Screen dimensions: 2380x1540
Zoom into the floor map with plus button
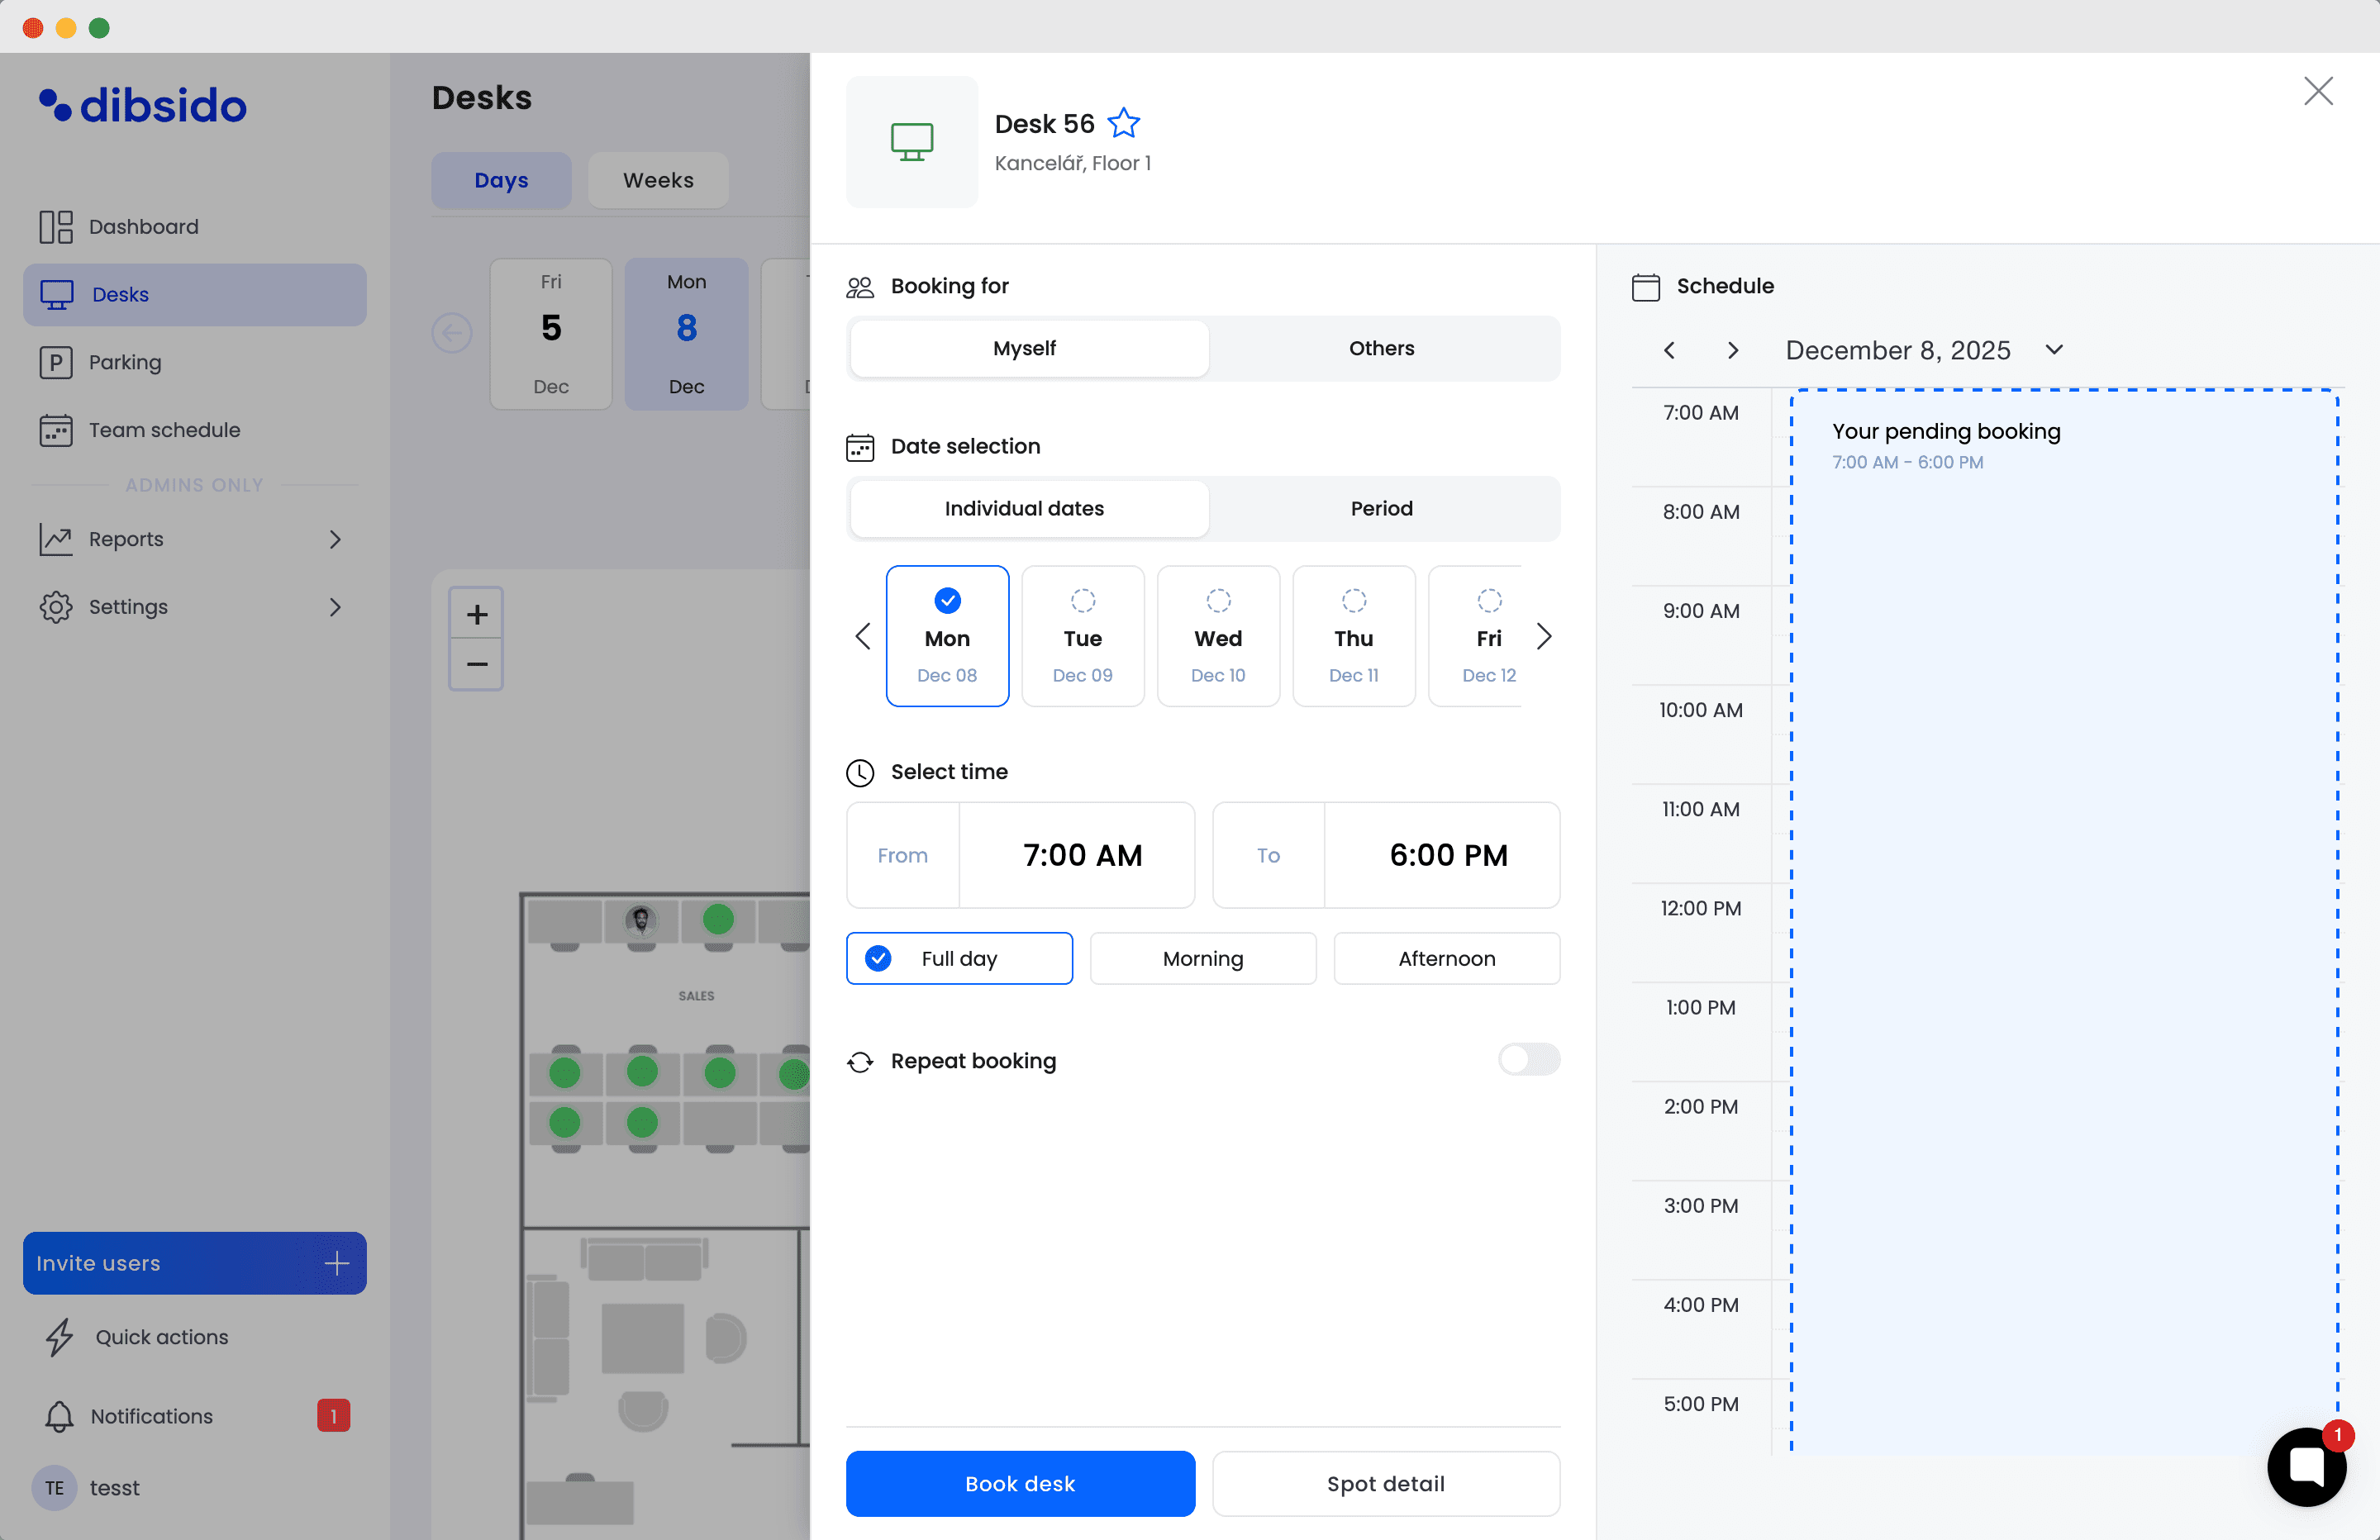(x=476, y=613)
